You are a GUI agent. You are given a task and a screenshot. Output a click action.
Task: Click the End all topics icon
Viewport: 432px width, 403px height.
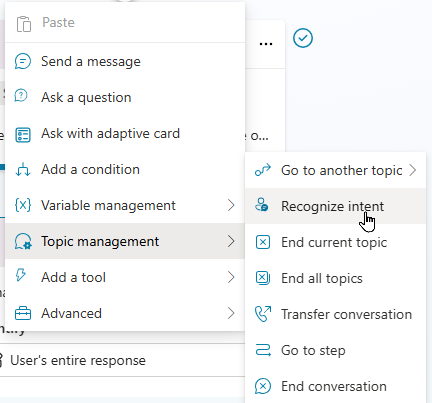click(263, 278)
